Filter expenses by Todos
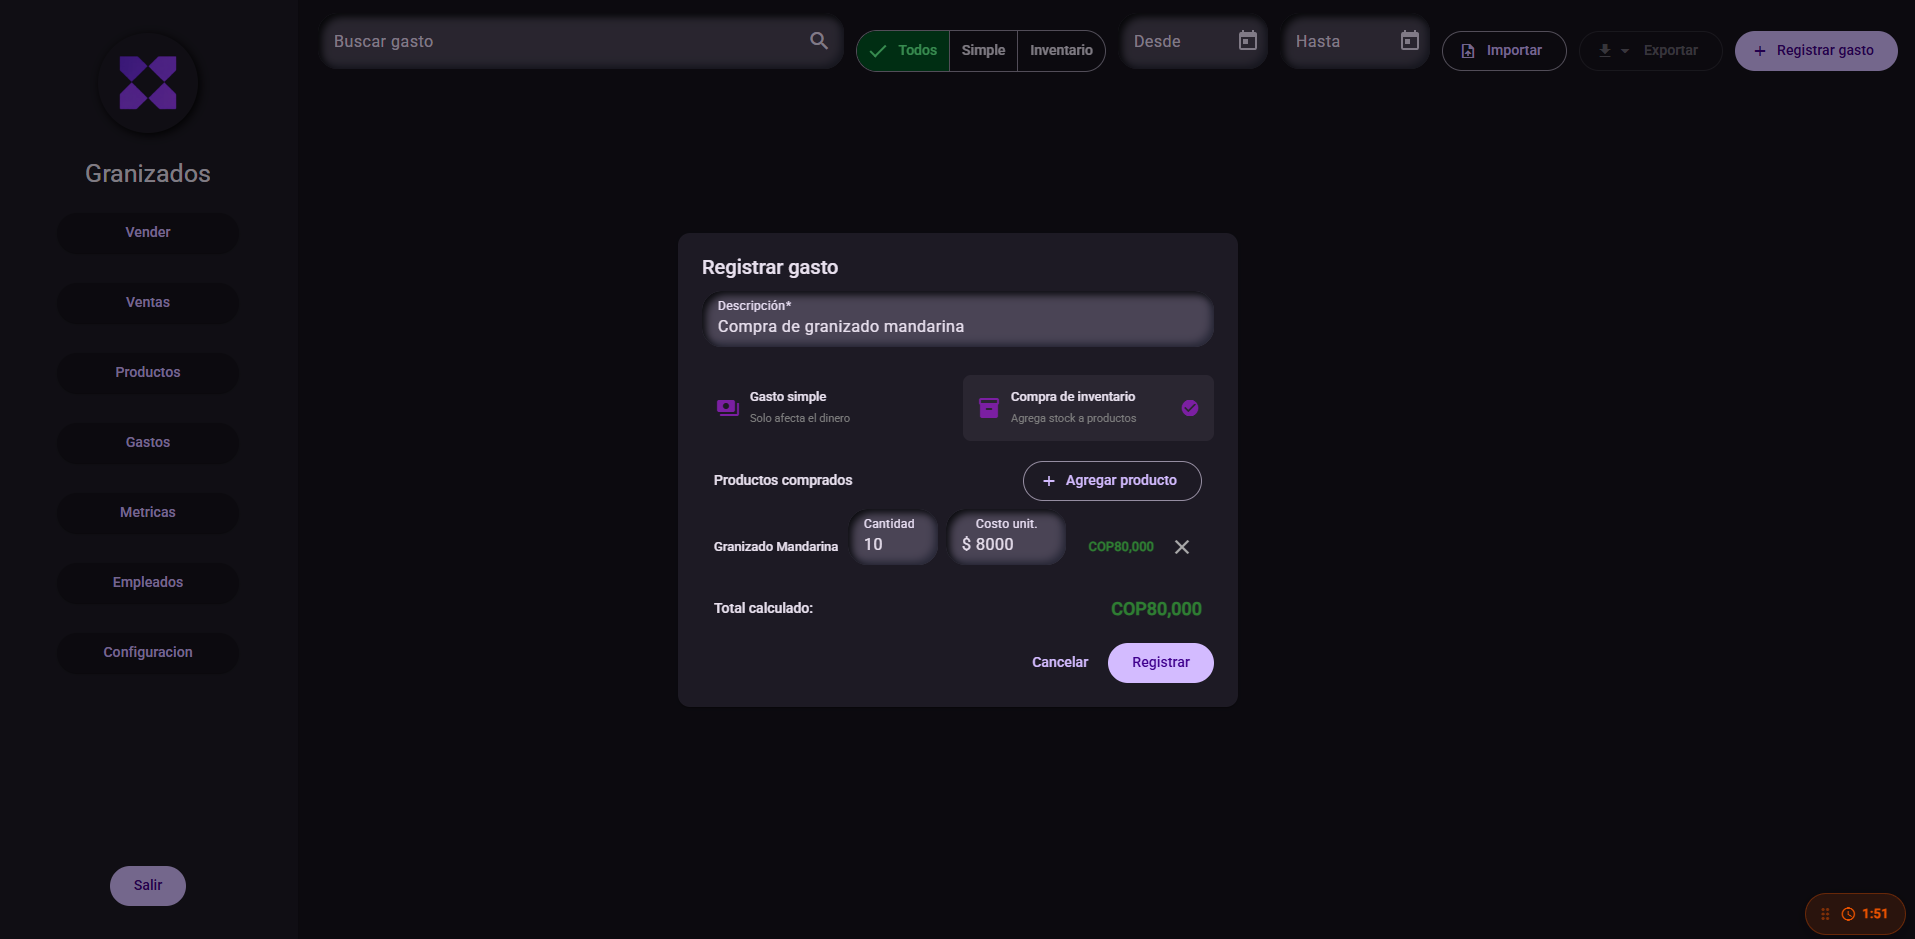This screenshot has width=1915, height=939. click(x=903, y=51)
